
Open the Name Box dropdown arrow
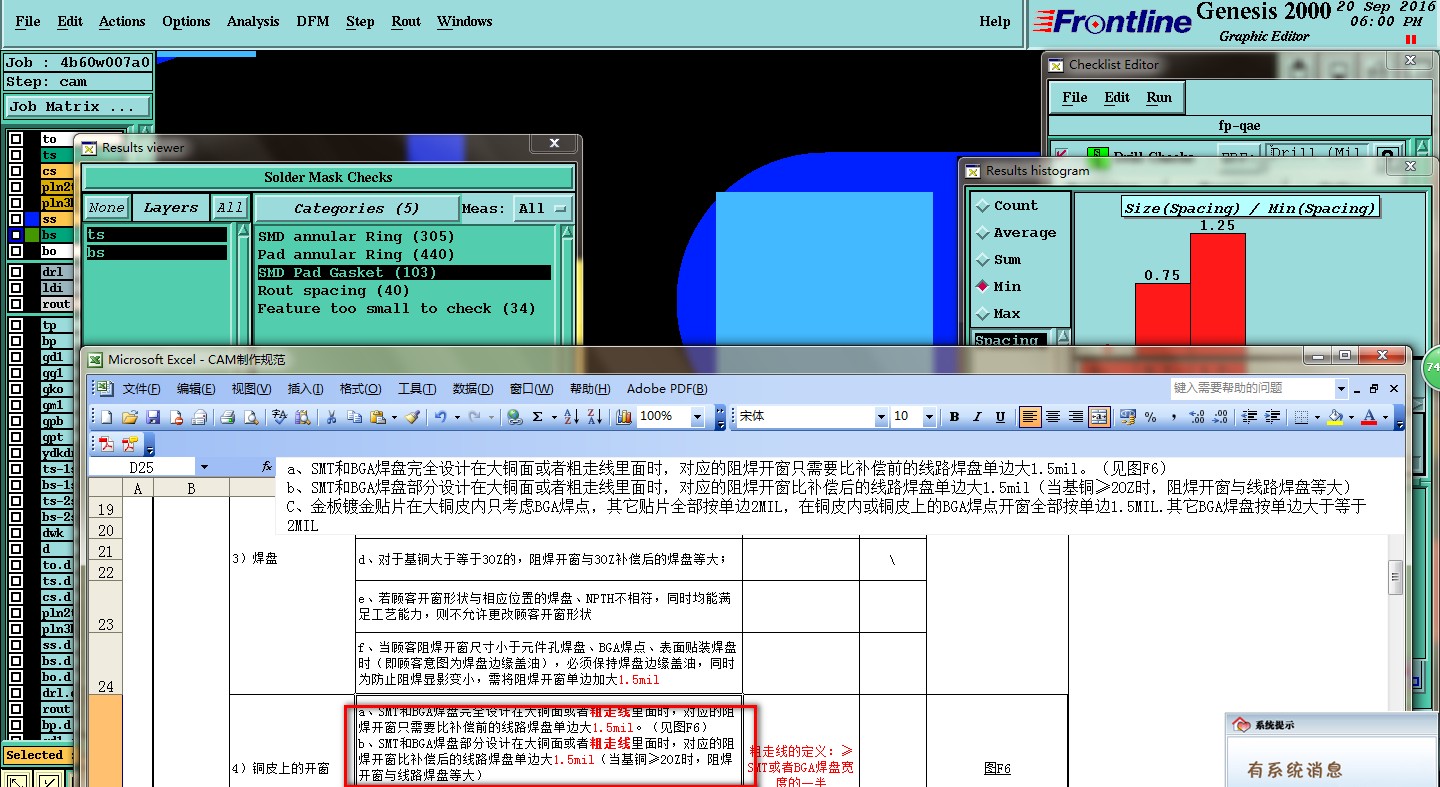(x=204, y=467)
